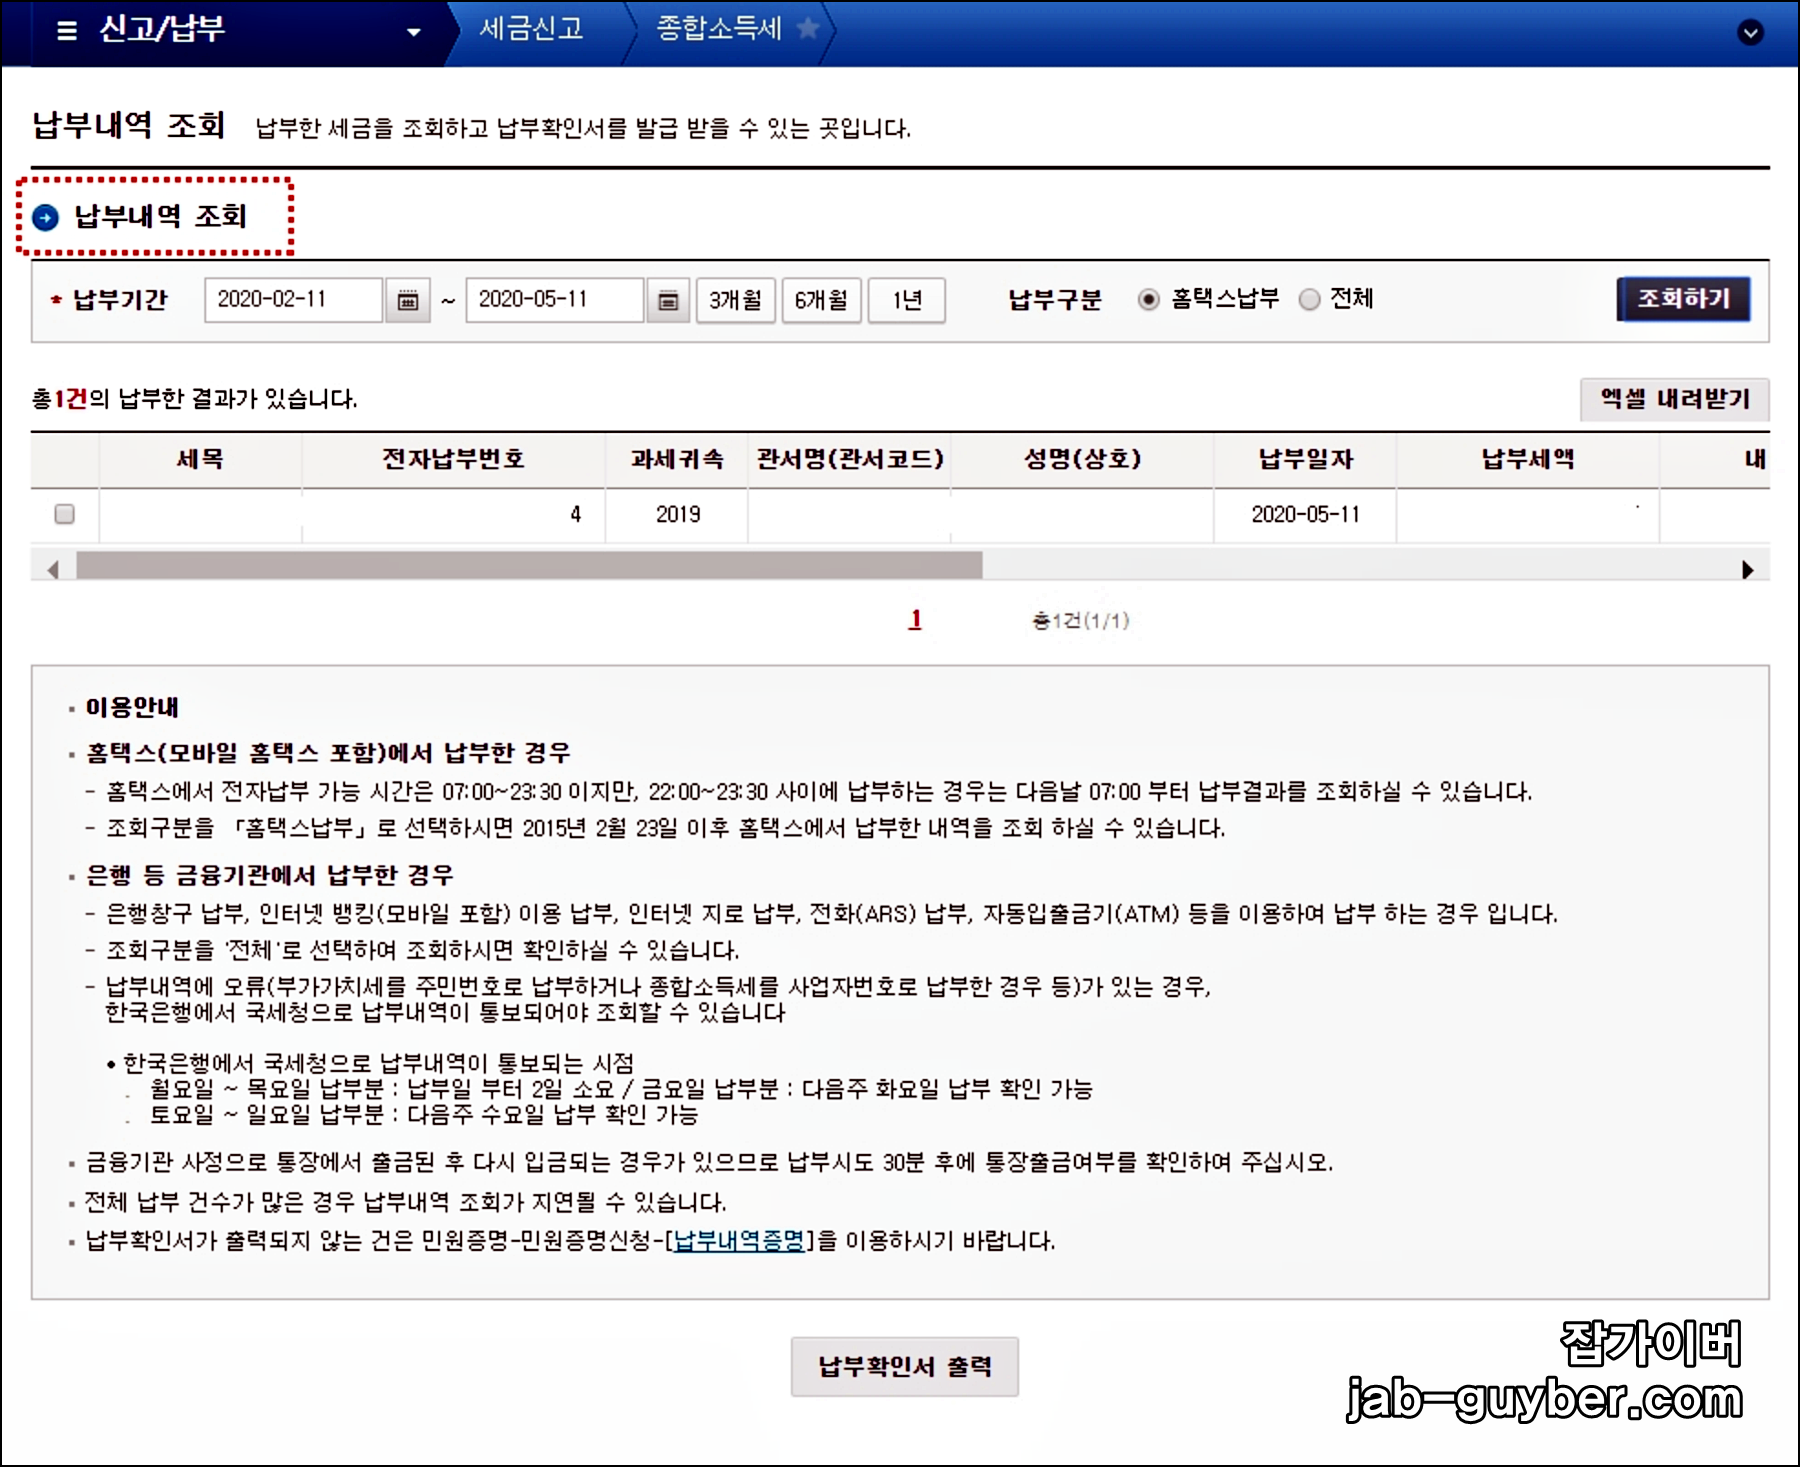The height and width of the screenshot is (1467, 1800).
Task: Open the 세금신고 breadcrumb item
Action: tap(532, 29)
